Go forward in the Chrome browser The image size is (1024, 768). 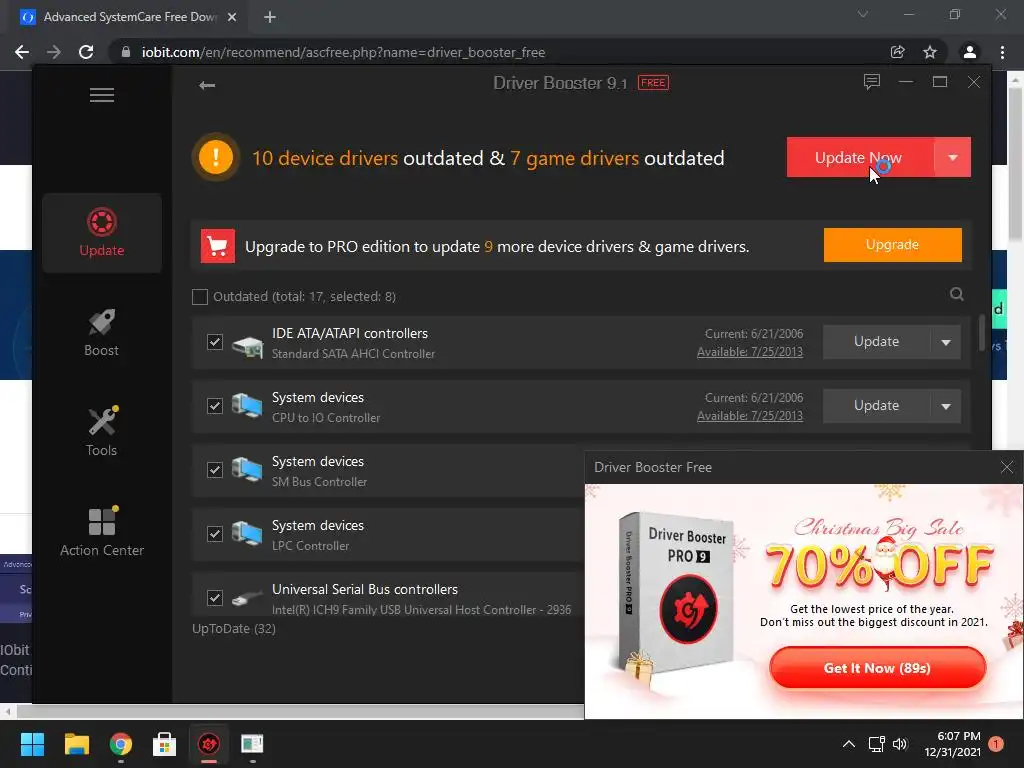[54, 52]
